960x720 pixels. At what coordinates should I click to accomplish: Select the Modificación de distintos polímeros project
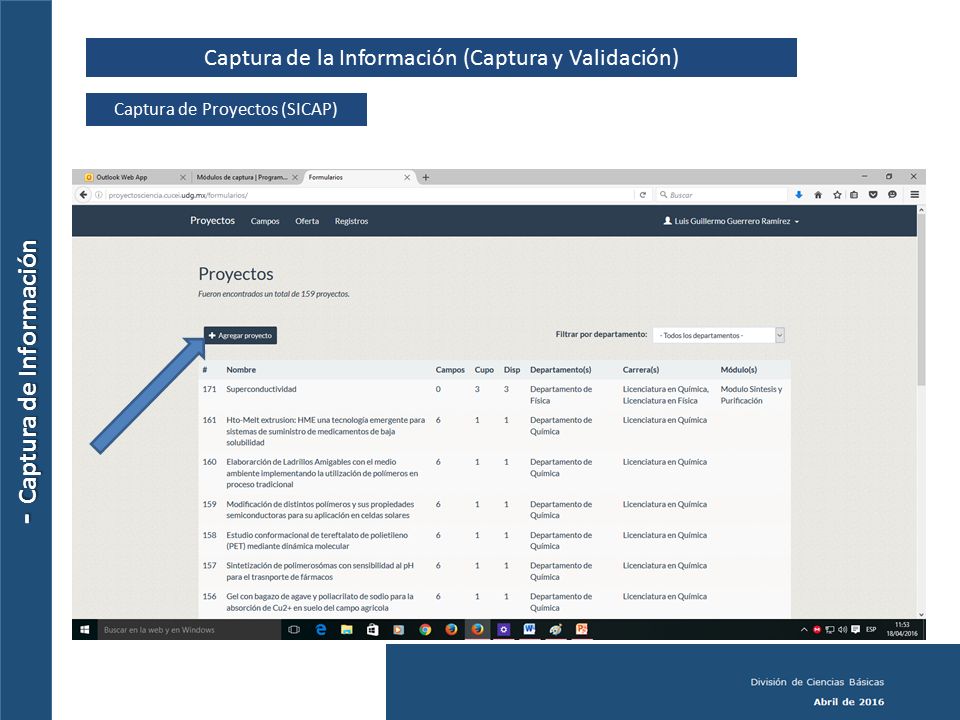(x=320, y=509)
